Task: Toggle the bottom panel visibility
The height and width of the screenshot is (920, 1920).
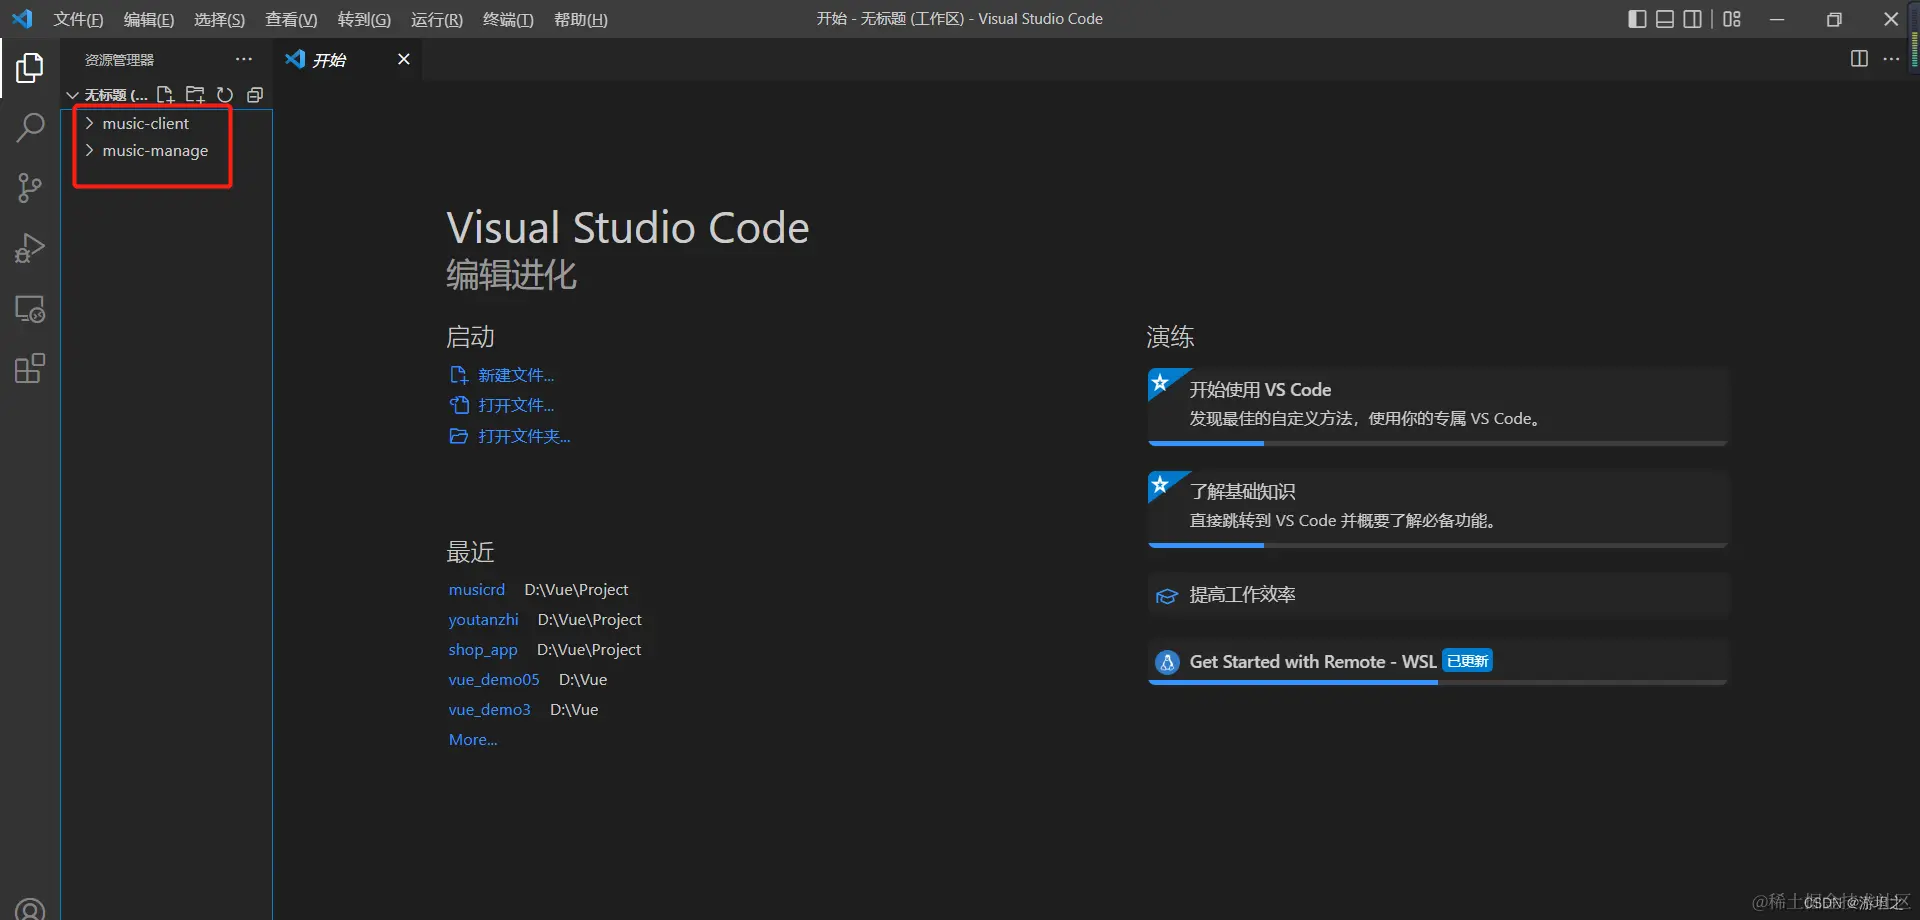Action: [x=1665, y=19]
